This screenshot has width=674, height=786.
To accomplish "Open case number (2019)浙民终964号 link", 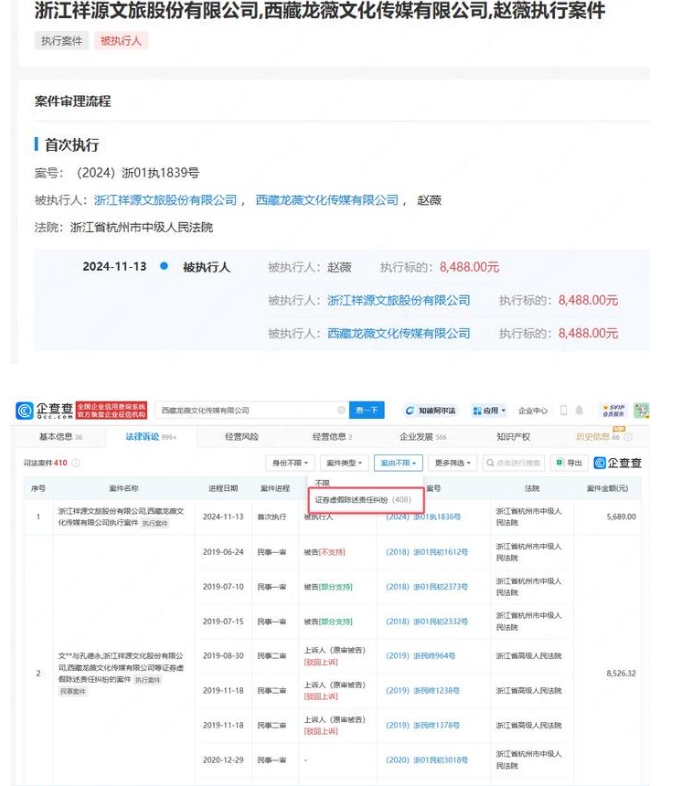I will 420,656.
